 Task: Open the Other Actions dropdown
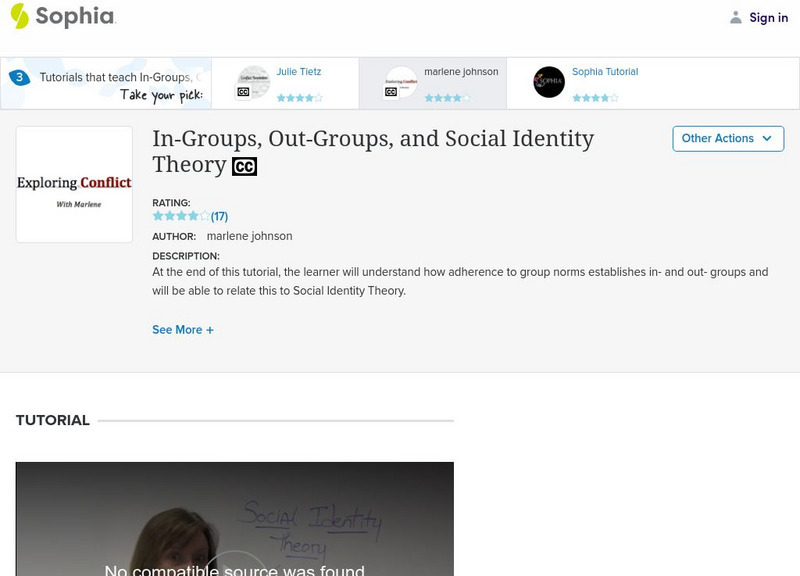tap(728, 138)
